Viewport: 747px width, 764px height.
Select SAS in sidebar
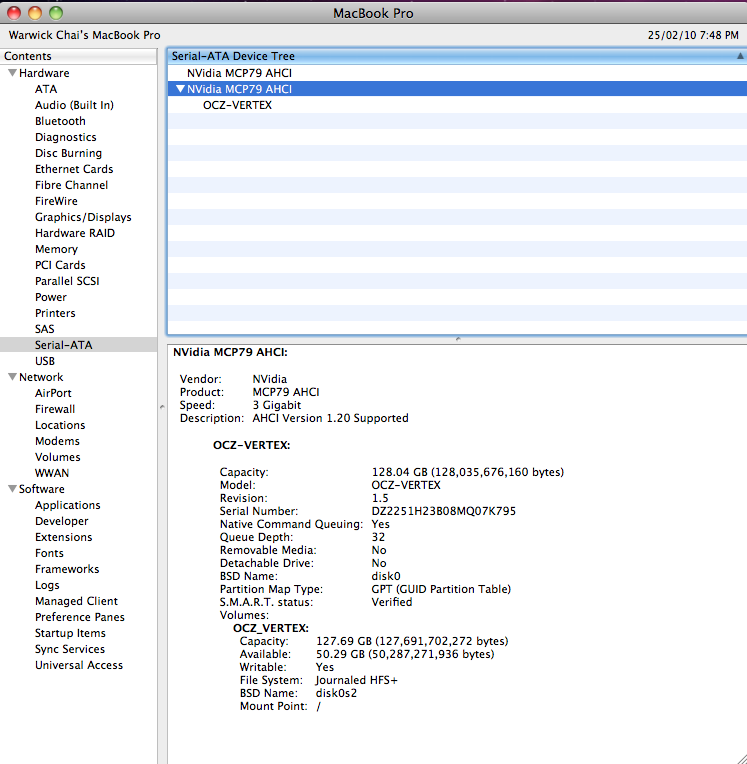tap(44, 329)
